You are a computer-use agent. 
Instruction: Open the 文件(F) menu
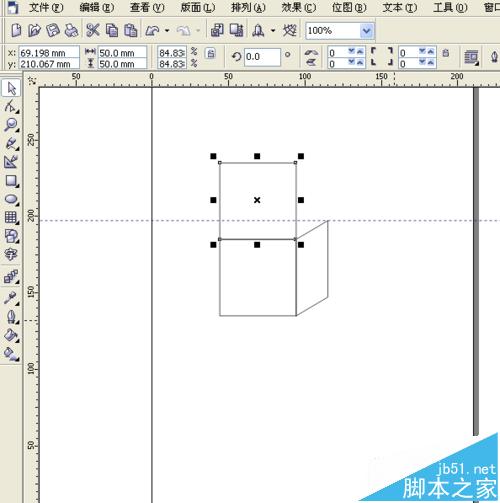(46, 7)
